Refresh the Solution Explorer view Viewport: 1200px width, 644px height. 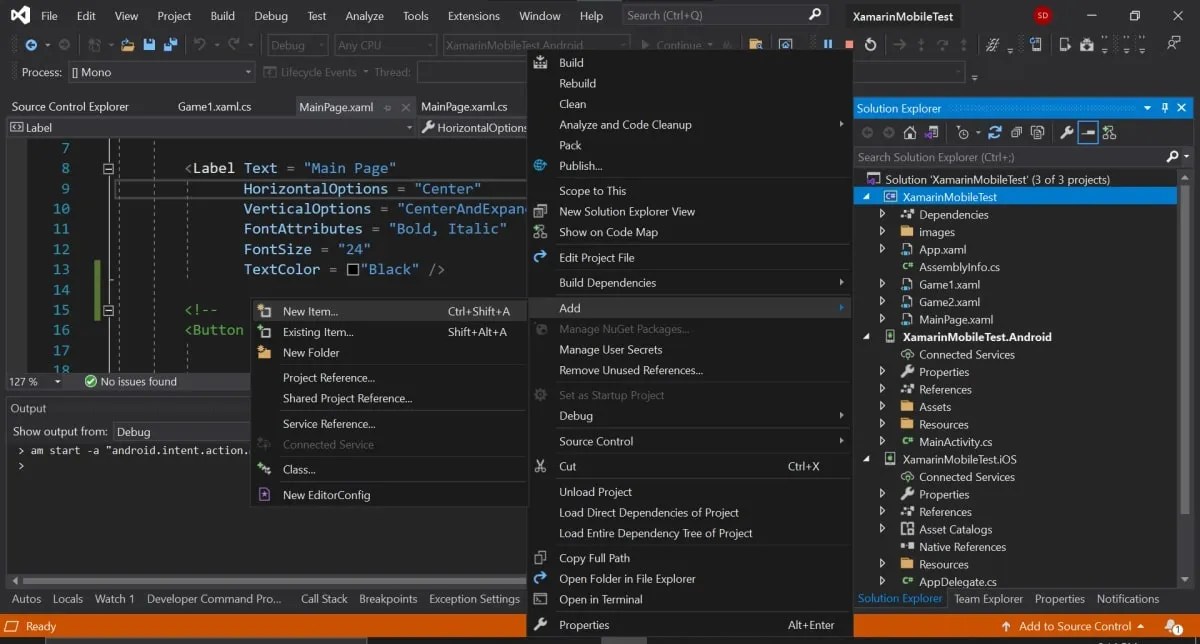tap(996, 132)
